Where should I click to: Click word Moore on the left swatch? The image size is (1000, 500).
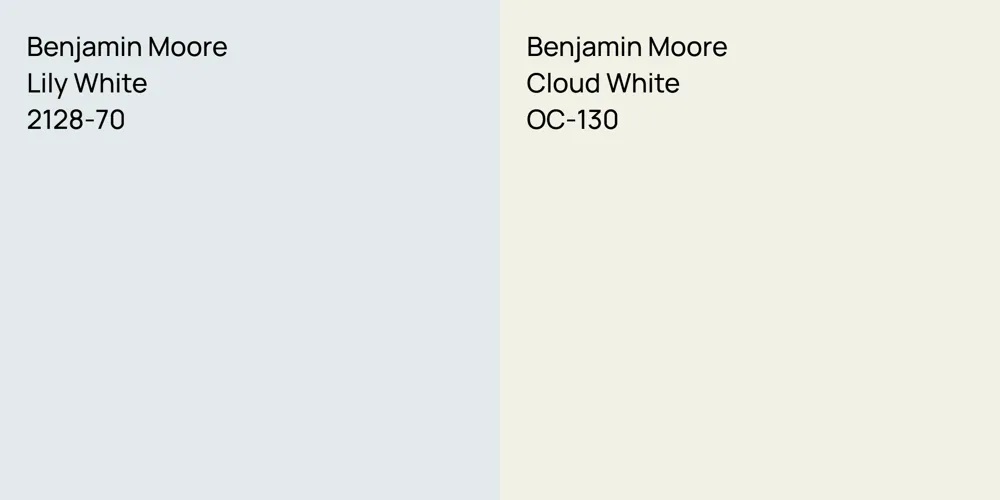(187, 47)
